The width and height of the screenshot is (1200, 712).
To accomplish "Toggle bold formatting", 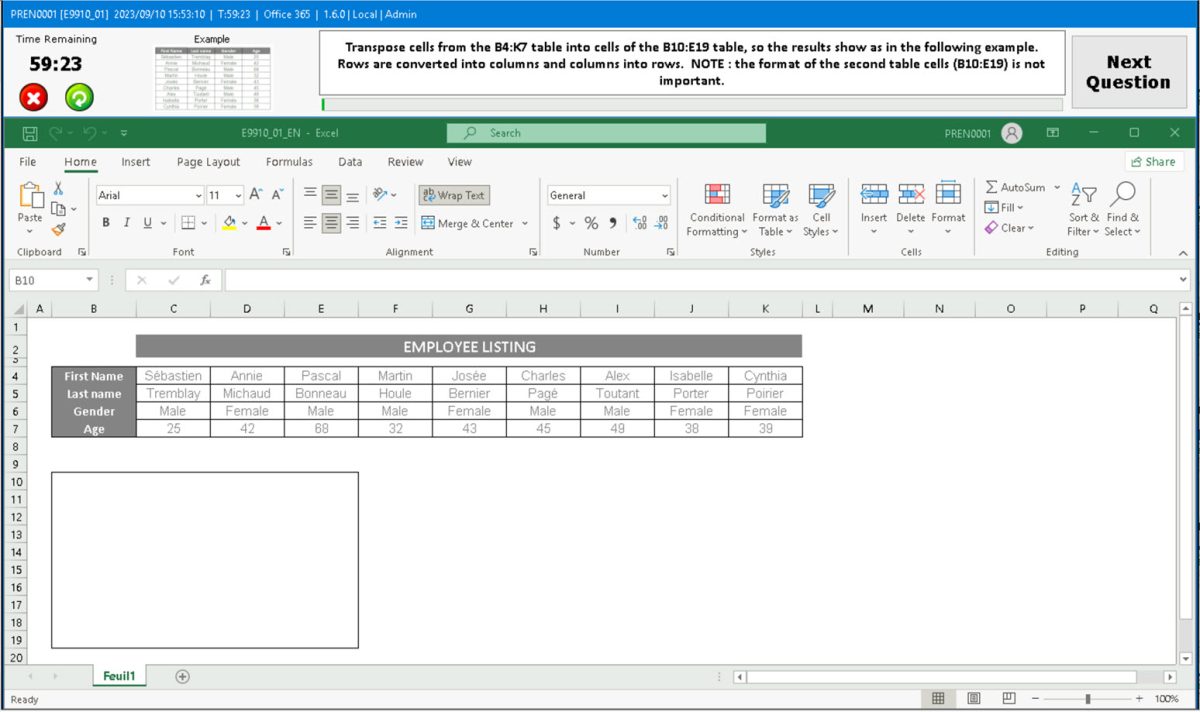I will (106, 222).
